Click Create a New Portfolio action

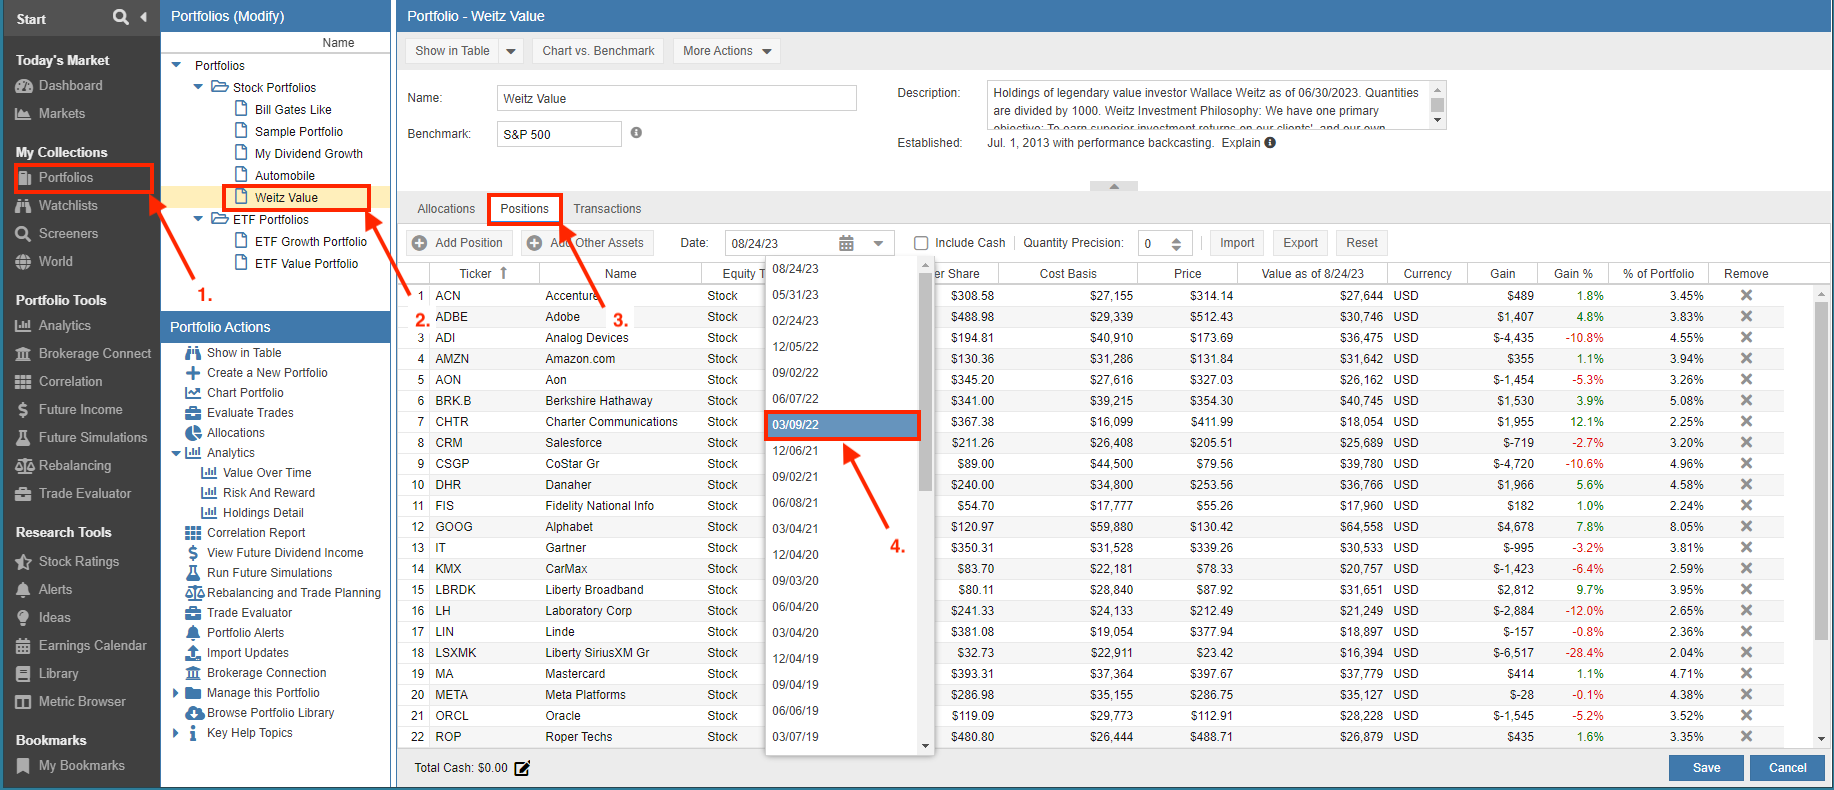(267, 373)
